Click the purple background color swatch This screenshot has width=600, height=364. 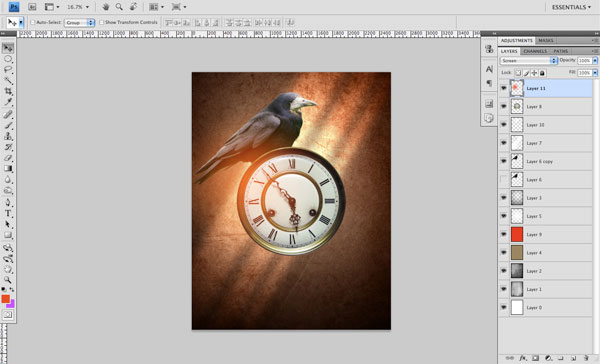coord(11,304)
